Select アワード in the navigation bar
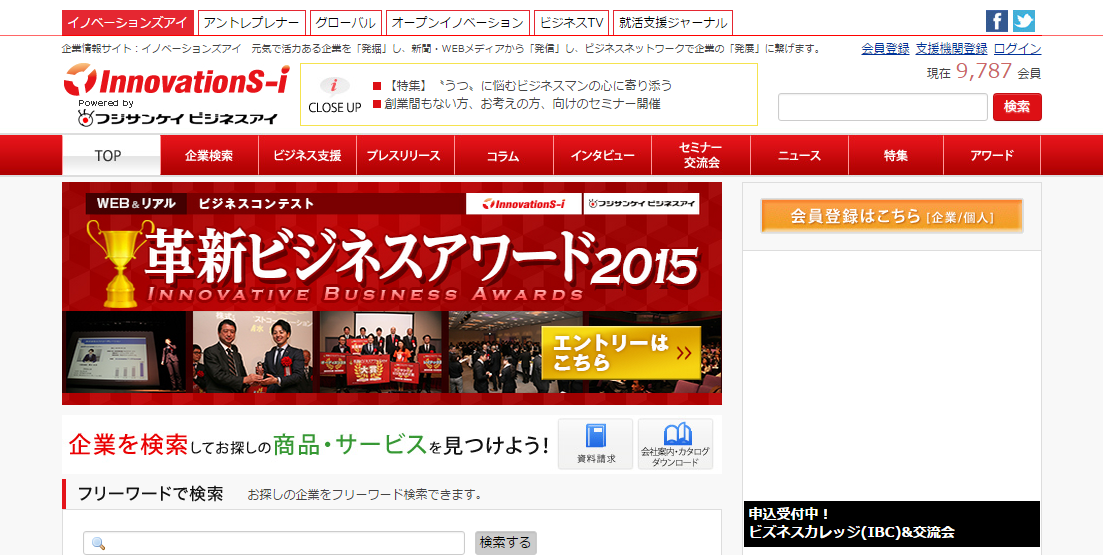The image size is (1103, 555). [x=992, y=155]
